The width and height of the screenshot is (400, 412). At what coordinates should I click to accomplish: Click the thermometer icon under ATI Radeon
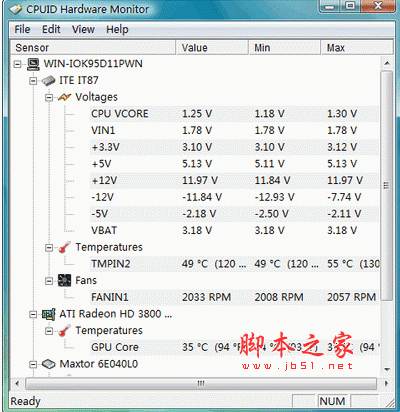(x=64, y=330)
